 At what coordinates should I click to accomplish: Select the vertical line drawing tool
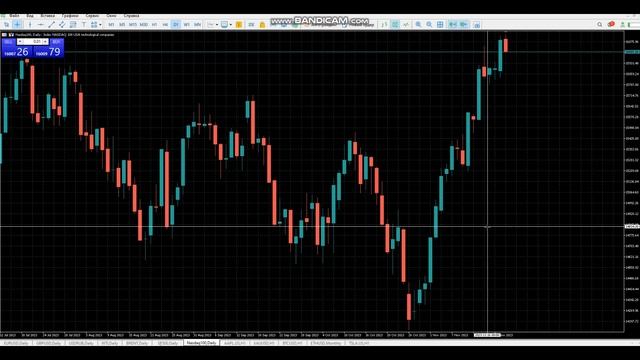(x=30, y=25)
